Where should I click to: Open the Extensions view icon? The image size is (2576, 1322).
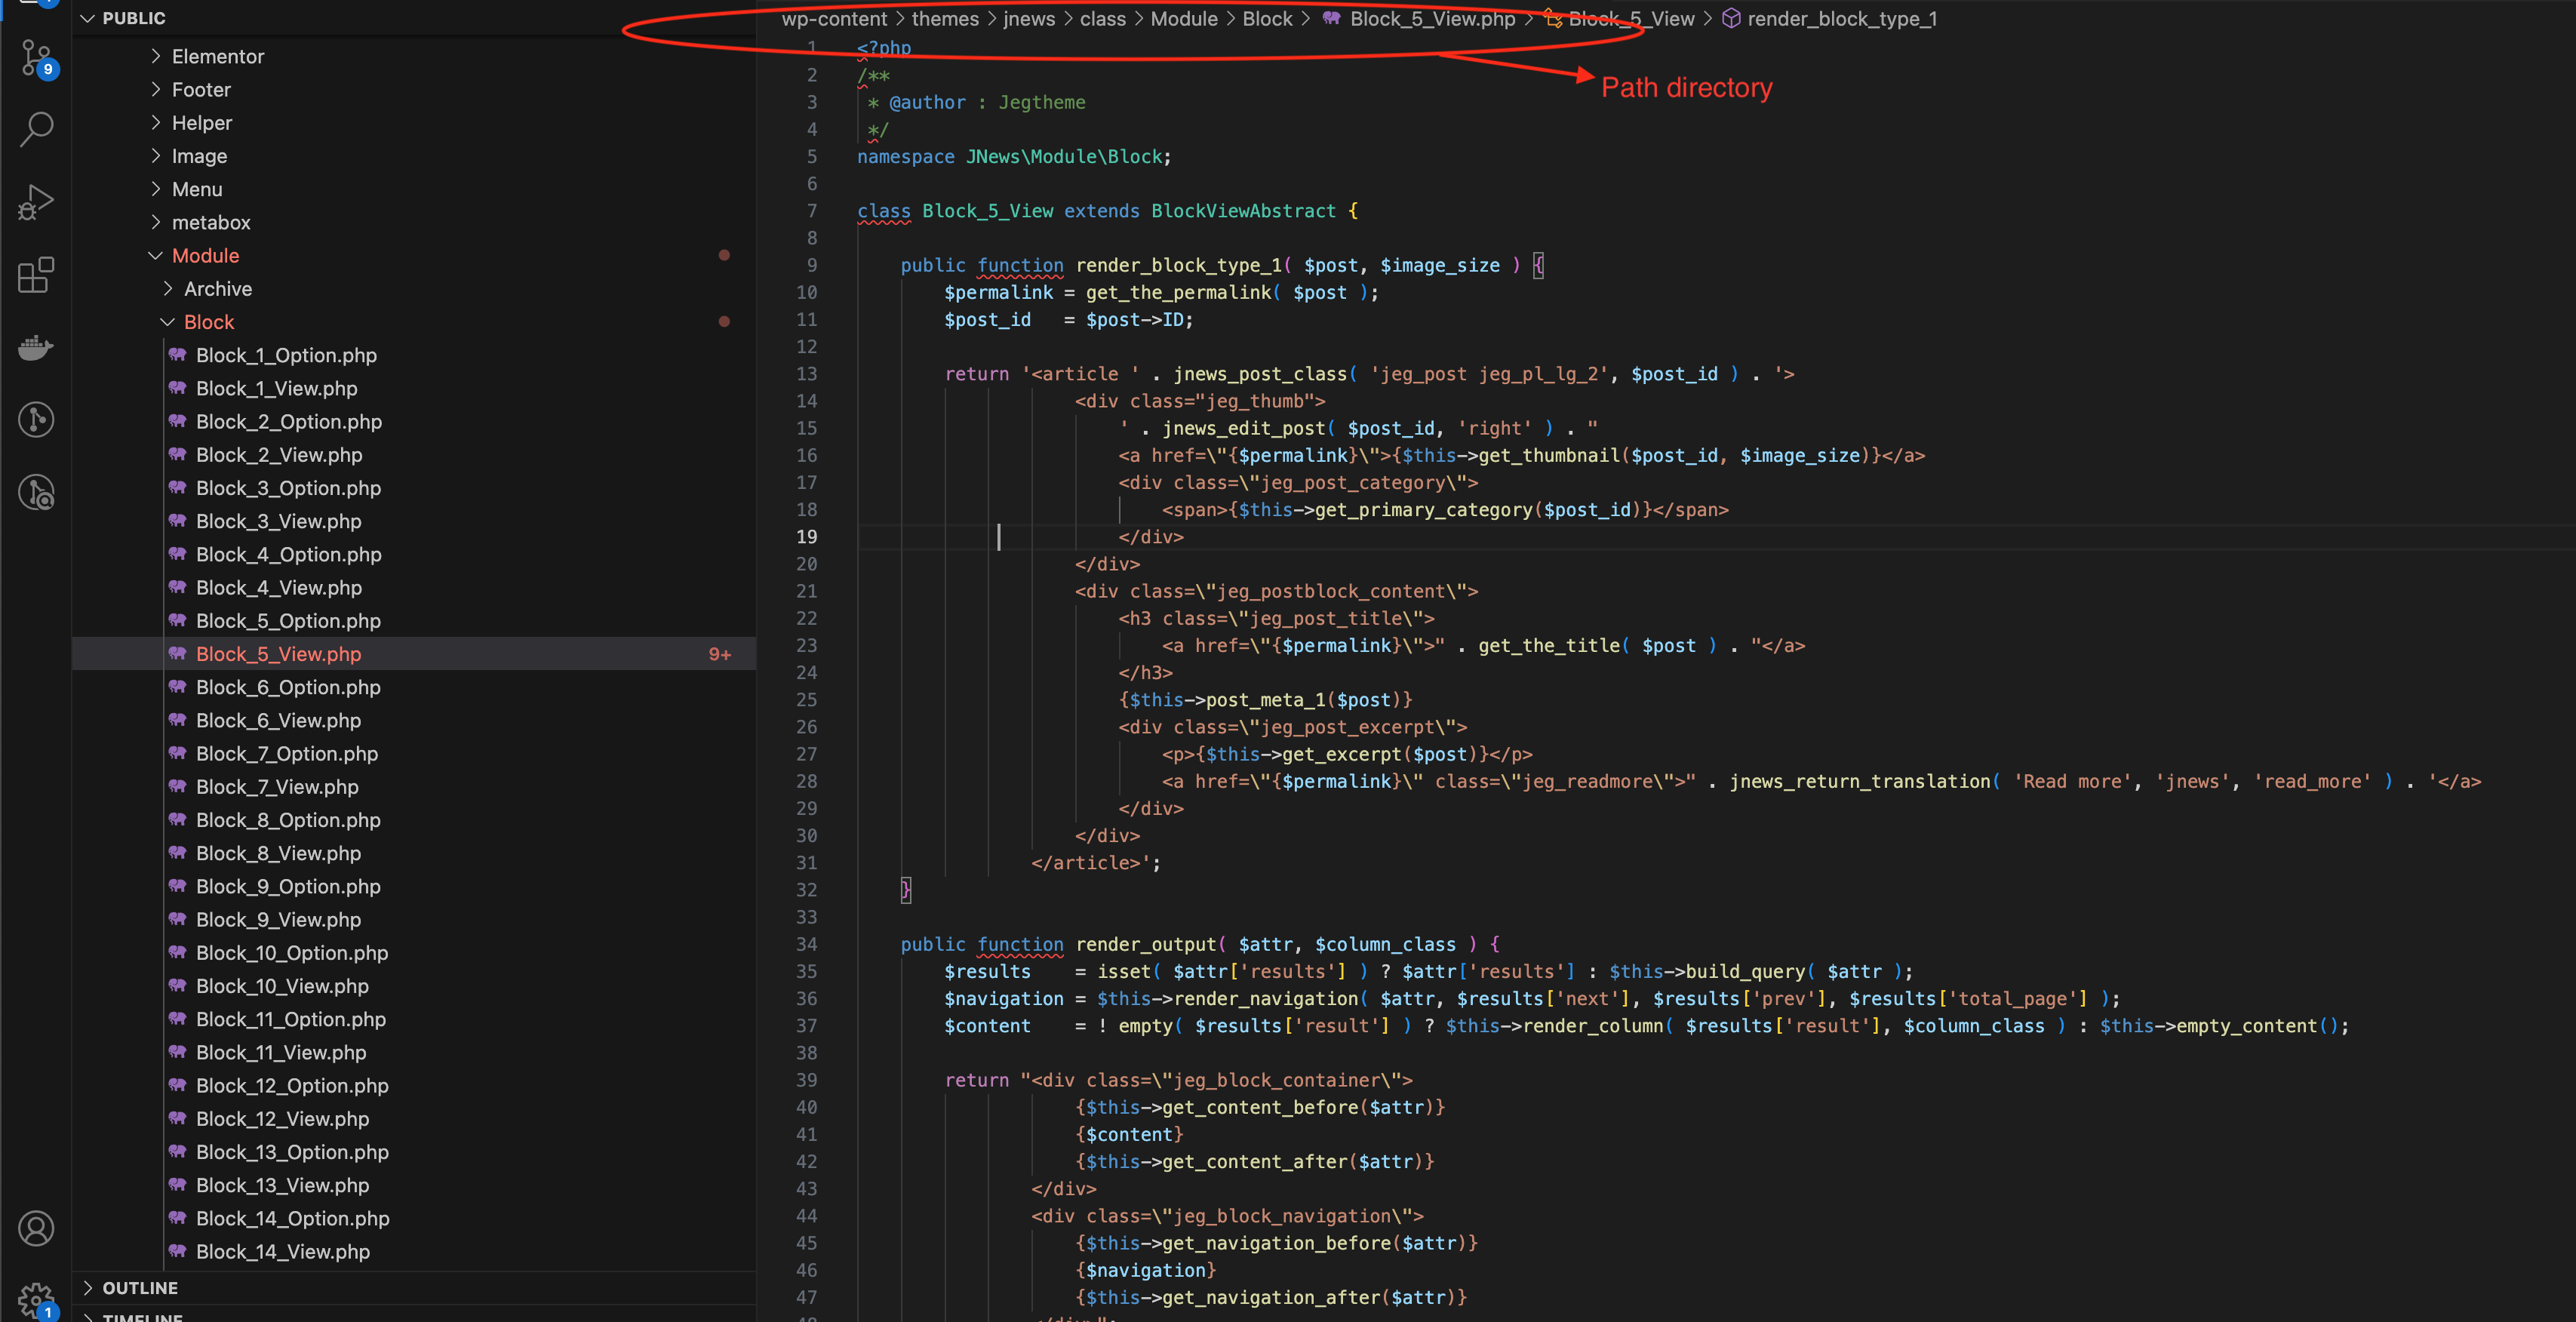(x=36, y=275)
